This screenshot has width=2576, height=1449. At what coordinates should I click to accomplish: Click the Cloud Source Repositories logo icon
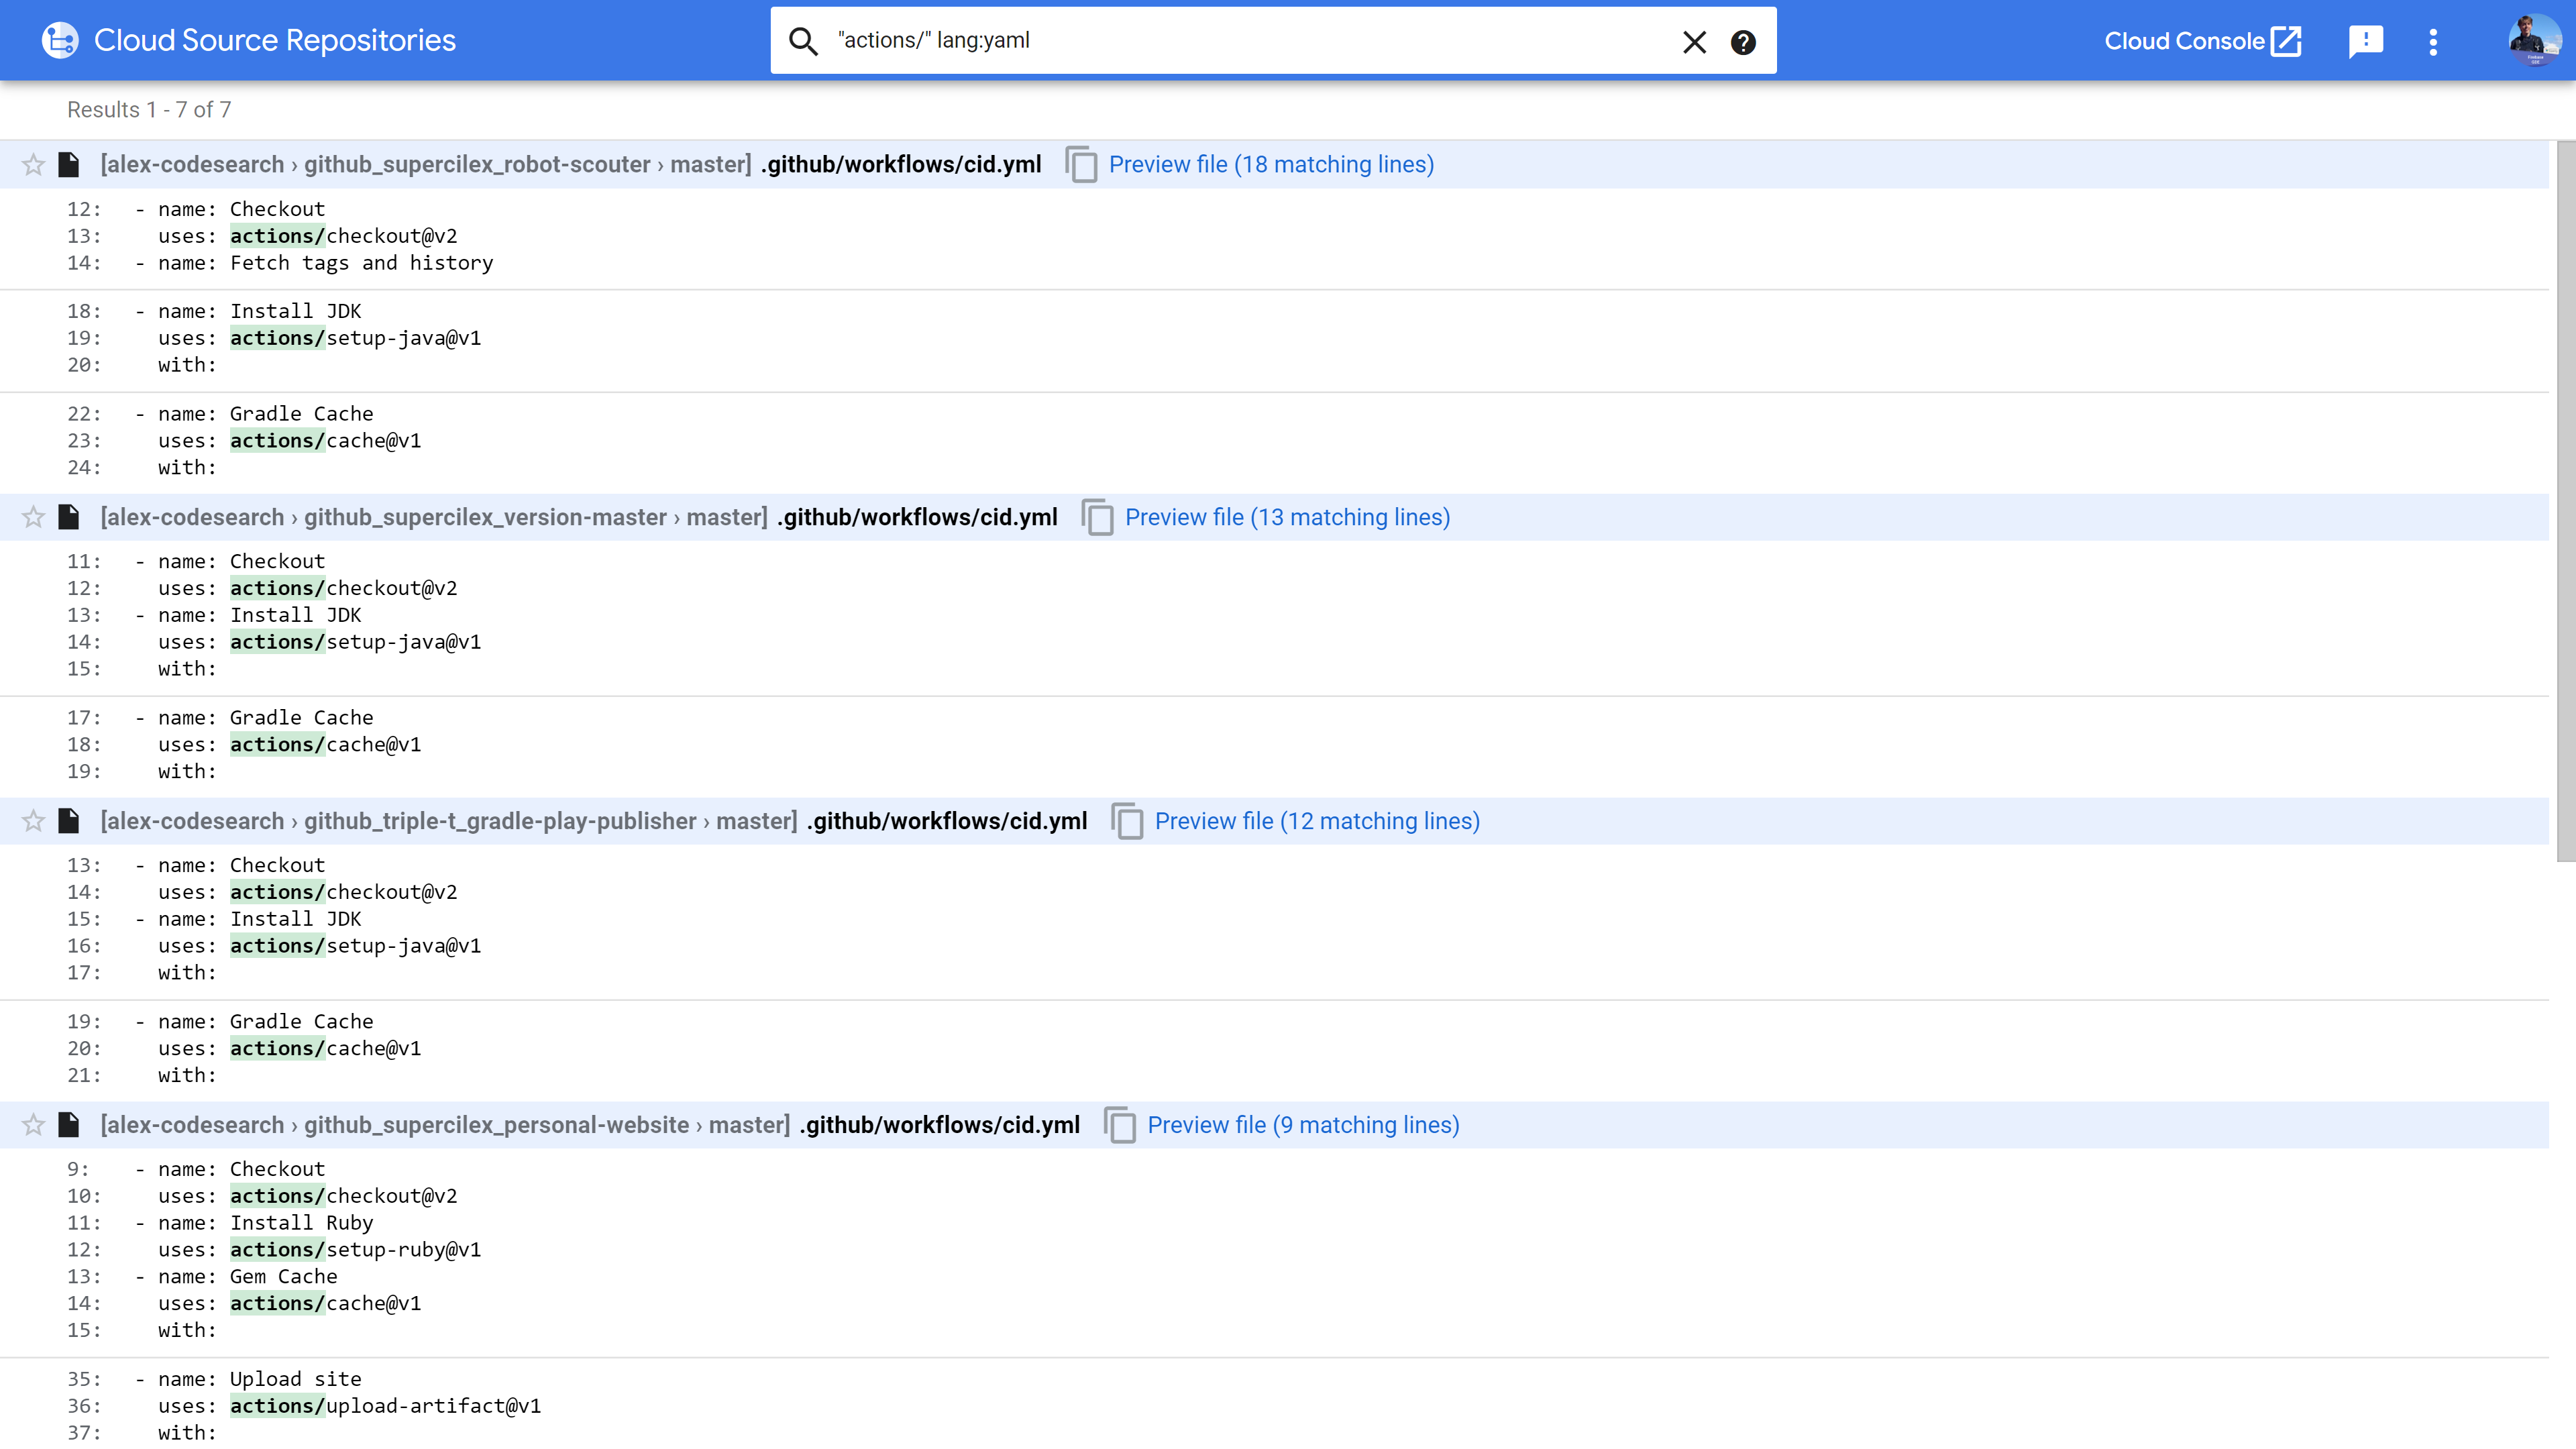[x=60, y=40]
